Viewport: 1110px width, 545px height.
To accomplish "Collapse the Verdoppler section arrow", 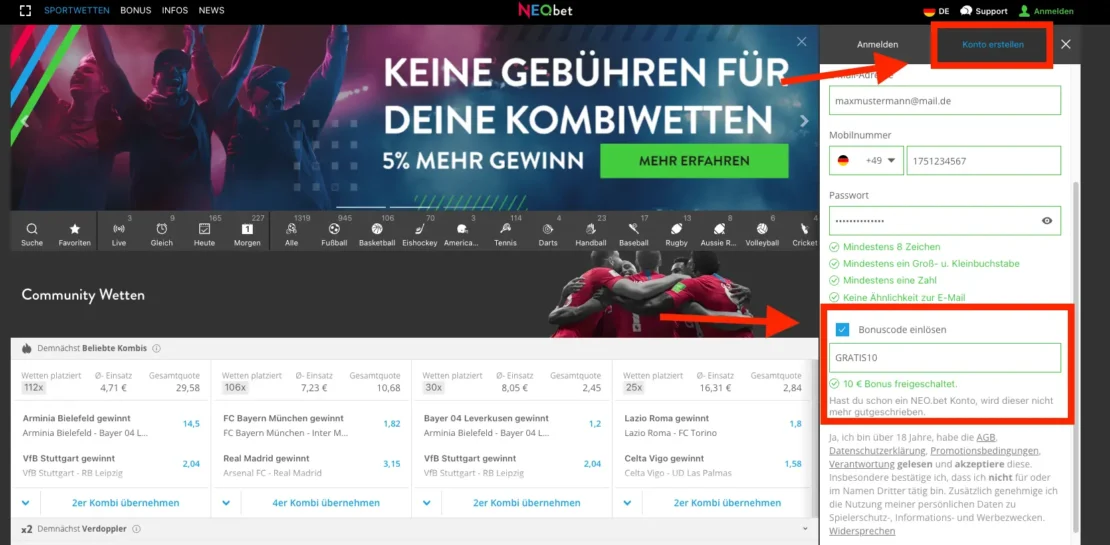I will [x=805, y=529].
